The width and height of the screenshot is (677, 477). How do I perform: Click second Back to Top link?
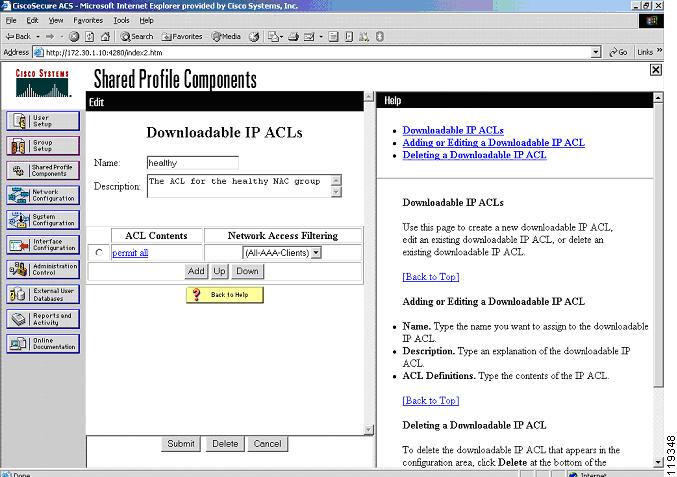click(430, 401)
